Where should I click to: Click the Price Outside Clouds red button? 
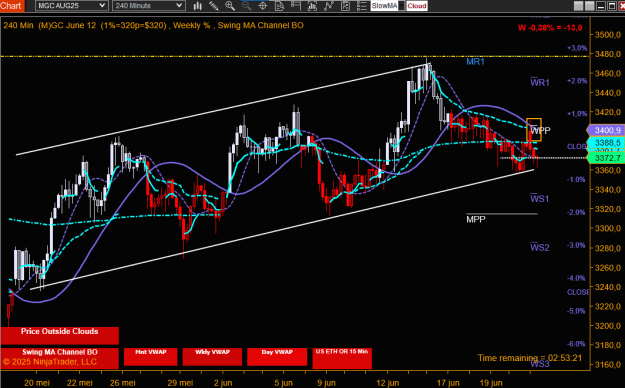point(59,335)
